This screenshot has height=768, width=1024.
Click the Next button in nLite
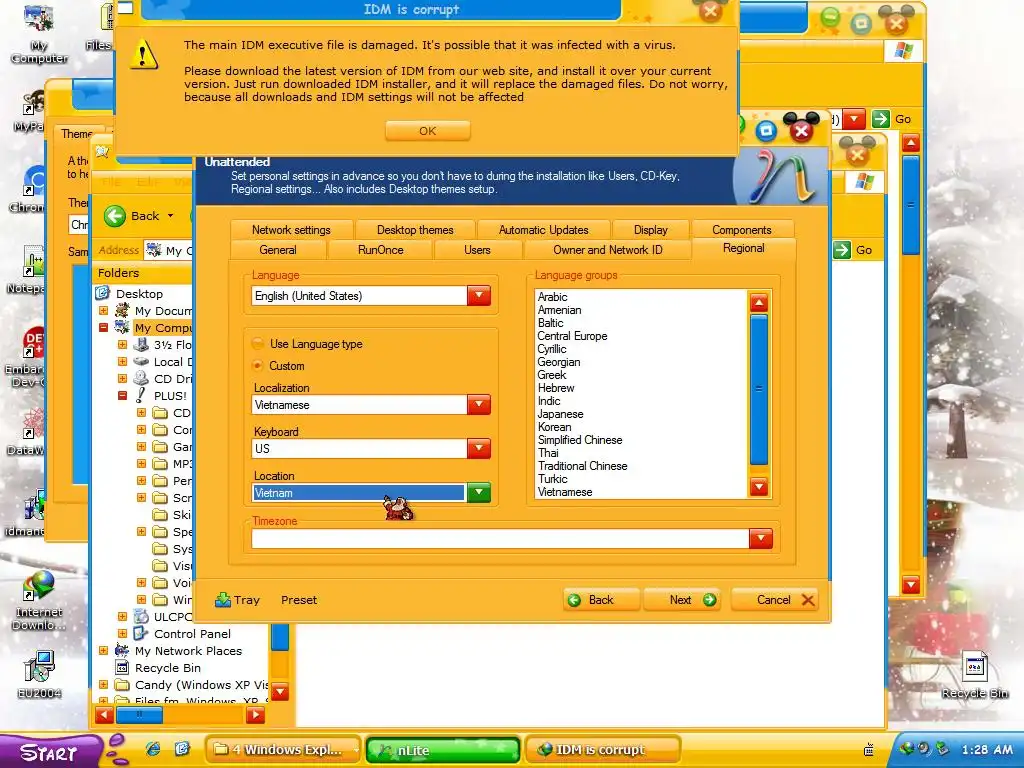point(682,600)
